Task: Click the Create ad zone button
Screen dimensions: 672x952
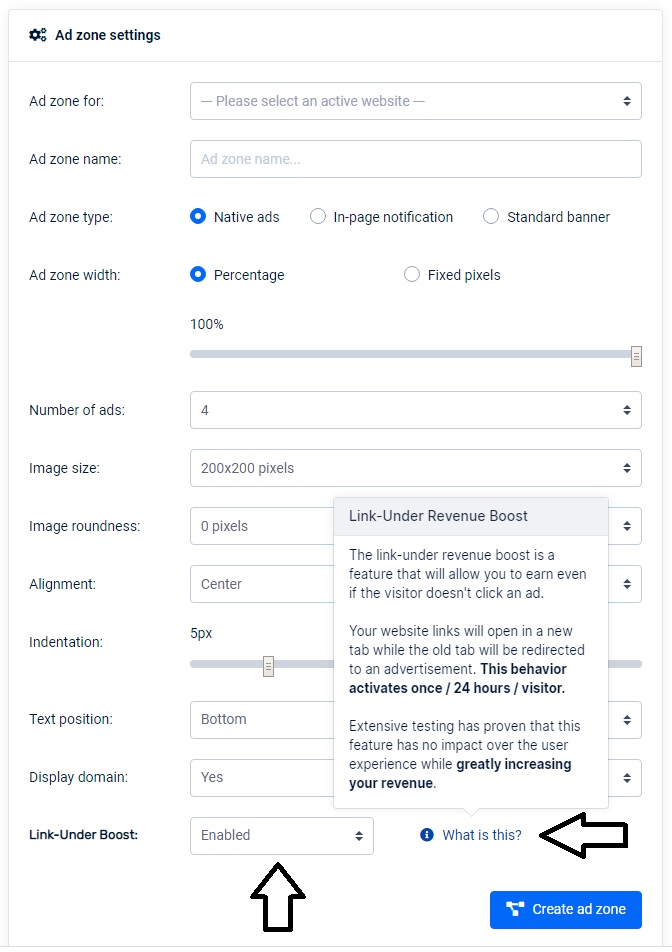Action: pos(566,909)
